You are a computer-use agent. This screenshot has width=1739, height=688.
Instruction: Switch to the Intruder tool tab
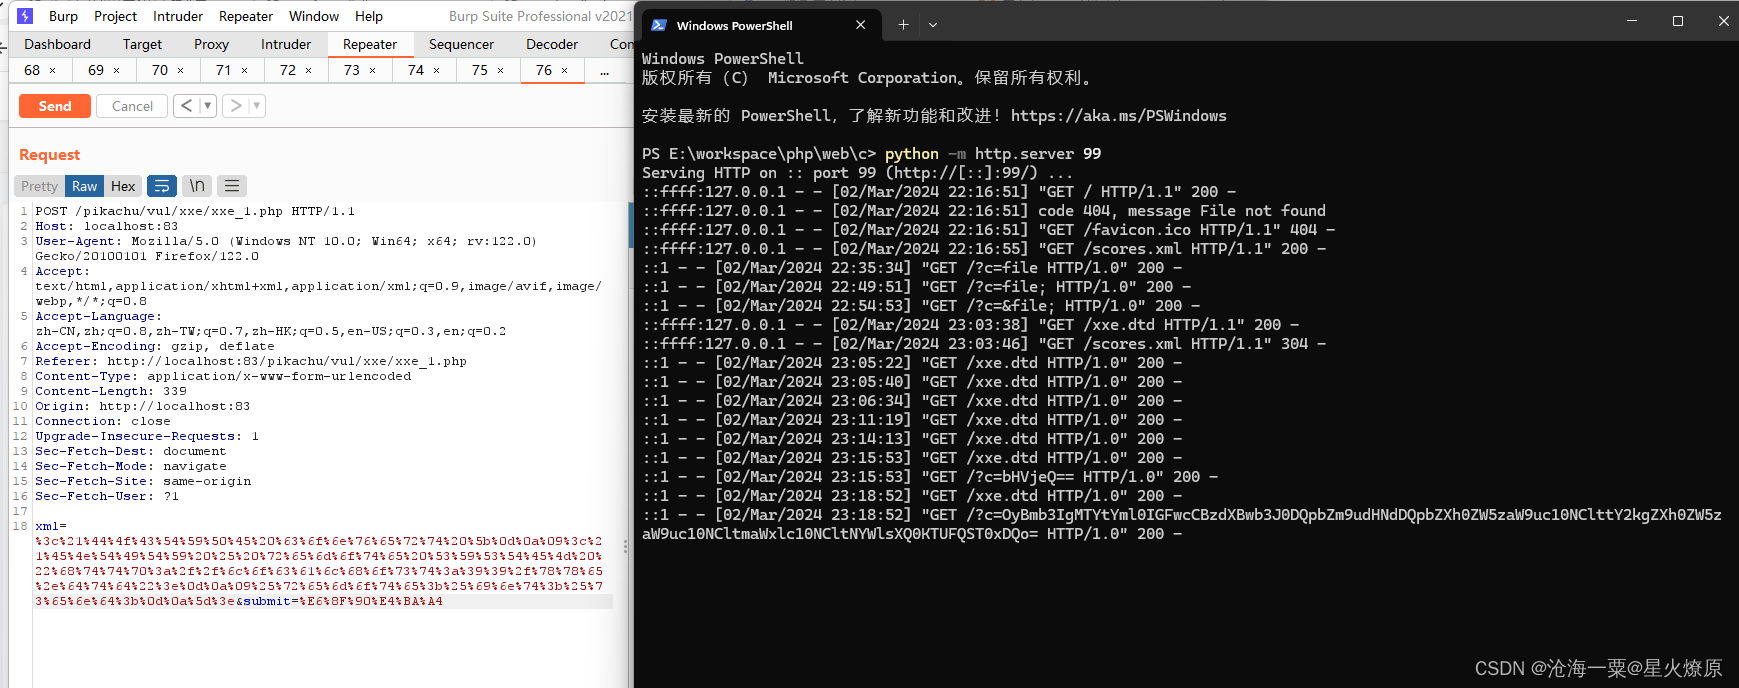point(286,44)
